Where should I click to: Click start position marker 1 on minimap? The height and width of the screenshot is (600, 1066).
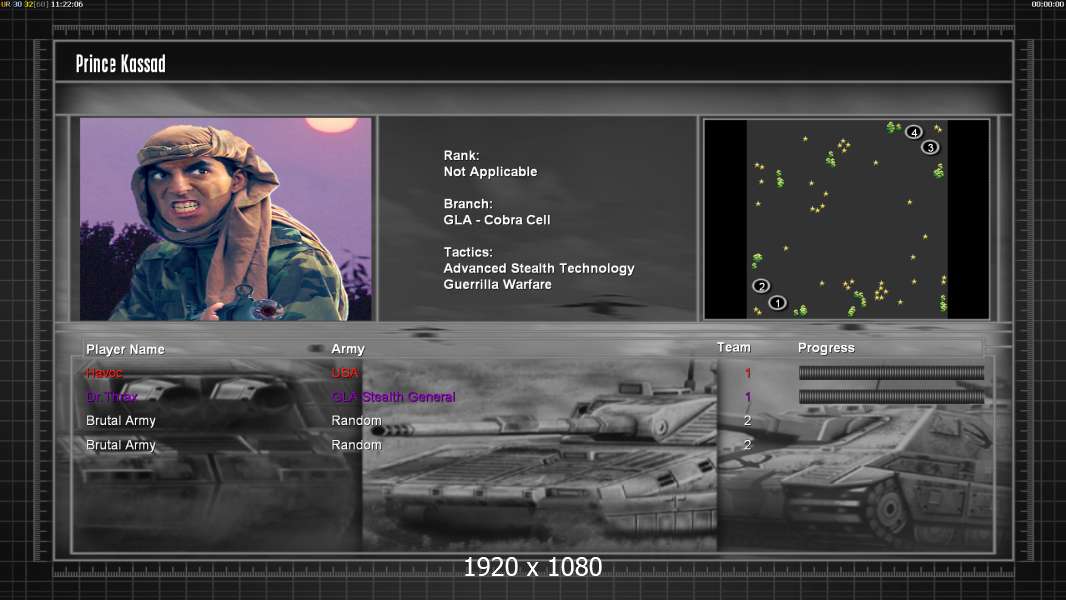(x=777, y=303)
